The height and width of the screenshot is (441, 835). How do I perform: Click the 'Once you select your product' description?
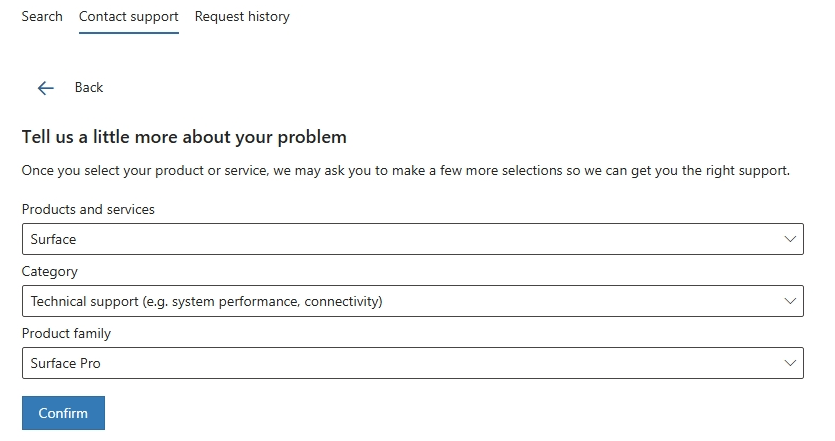coord(405,171)
